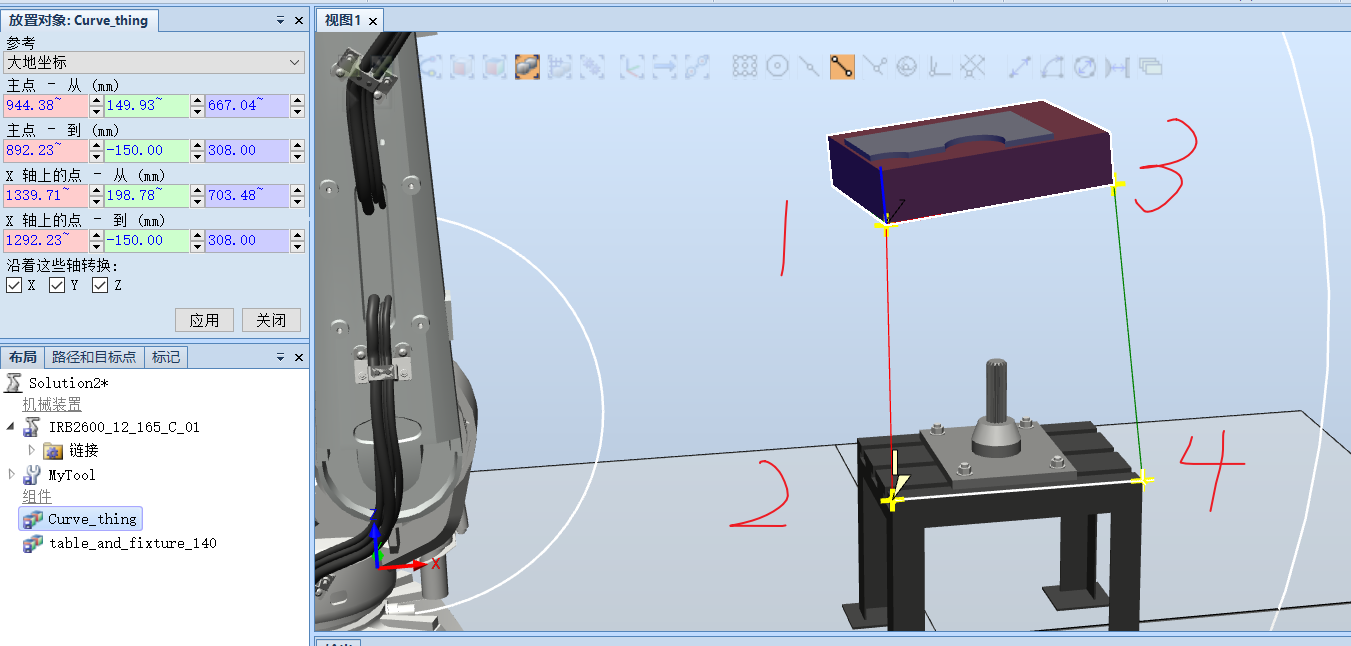The height and width of the screenshot is (646, 1351).
Task: Click the snap center measurement icon
Action: 777,66
